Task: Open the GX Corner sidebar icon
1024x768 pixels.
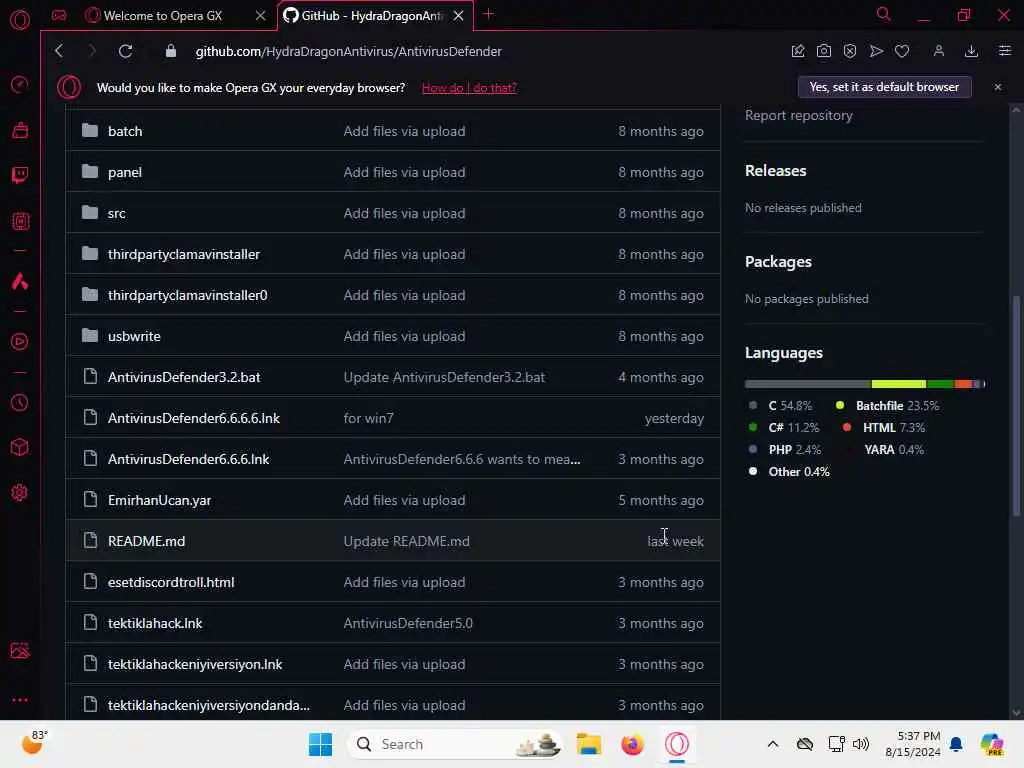Action: coord(59,15)
